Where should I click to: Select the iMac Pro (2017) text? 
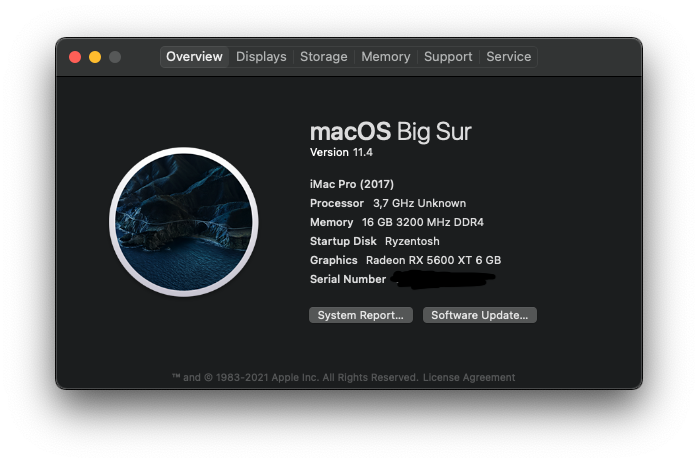pos(352,184)
